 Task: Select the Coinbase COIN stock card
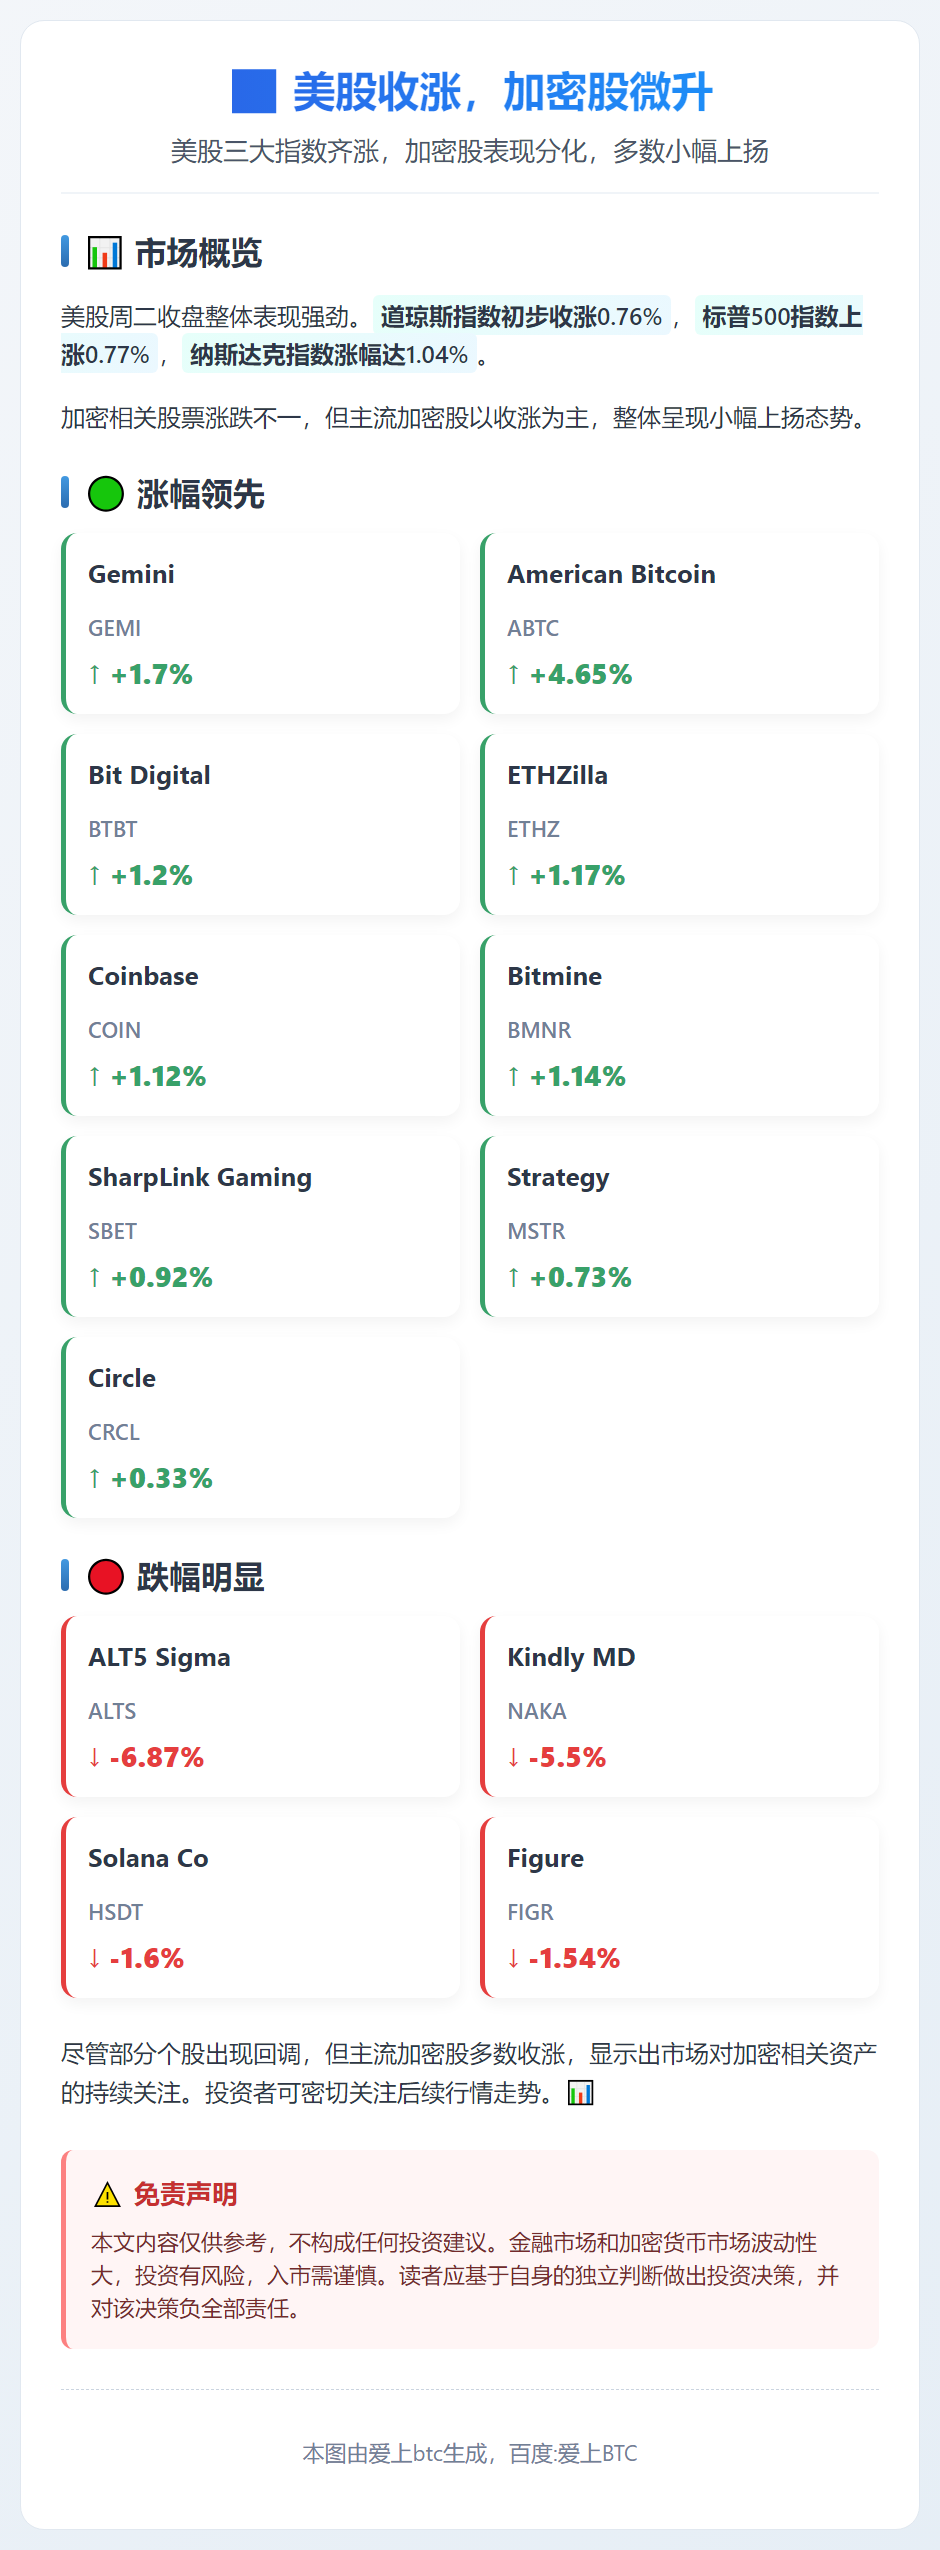pos(261,1026)
